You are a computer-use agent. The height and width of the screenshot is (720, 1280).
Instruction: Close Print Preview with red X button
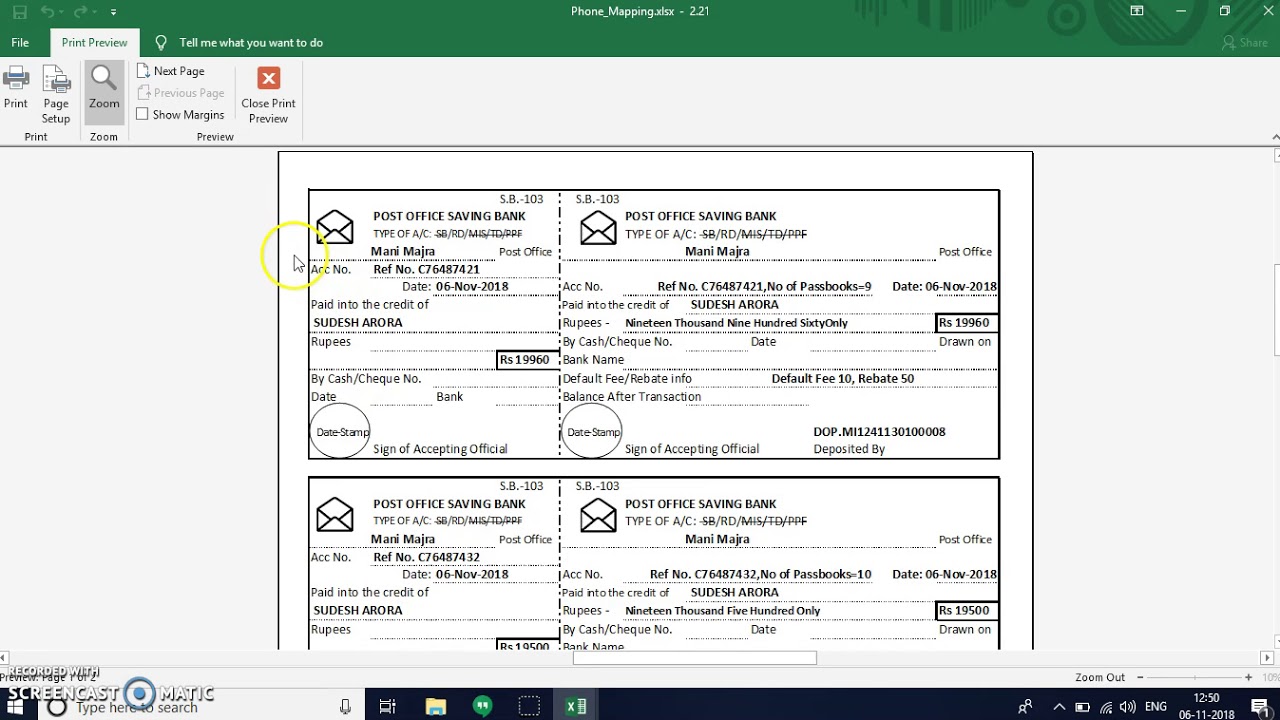point(268,95)
